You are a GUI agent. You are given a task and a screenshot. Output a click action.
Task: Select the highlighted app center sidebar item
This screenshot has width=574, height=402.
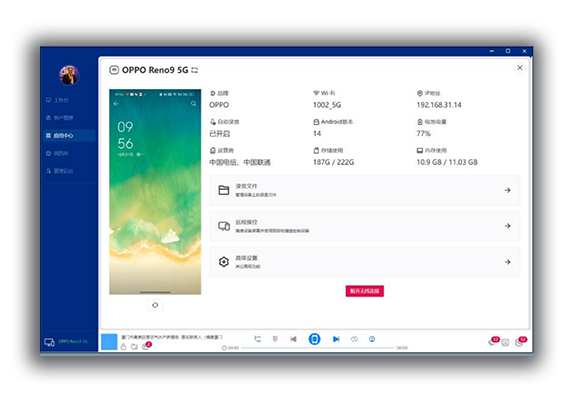69,135
